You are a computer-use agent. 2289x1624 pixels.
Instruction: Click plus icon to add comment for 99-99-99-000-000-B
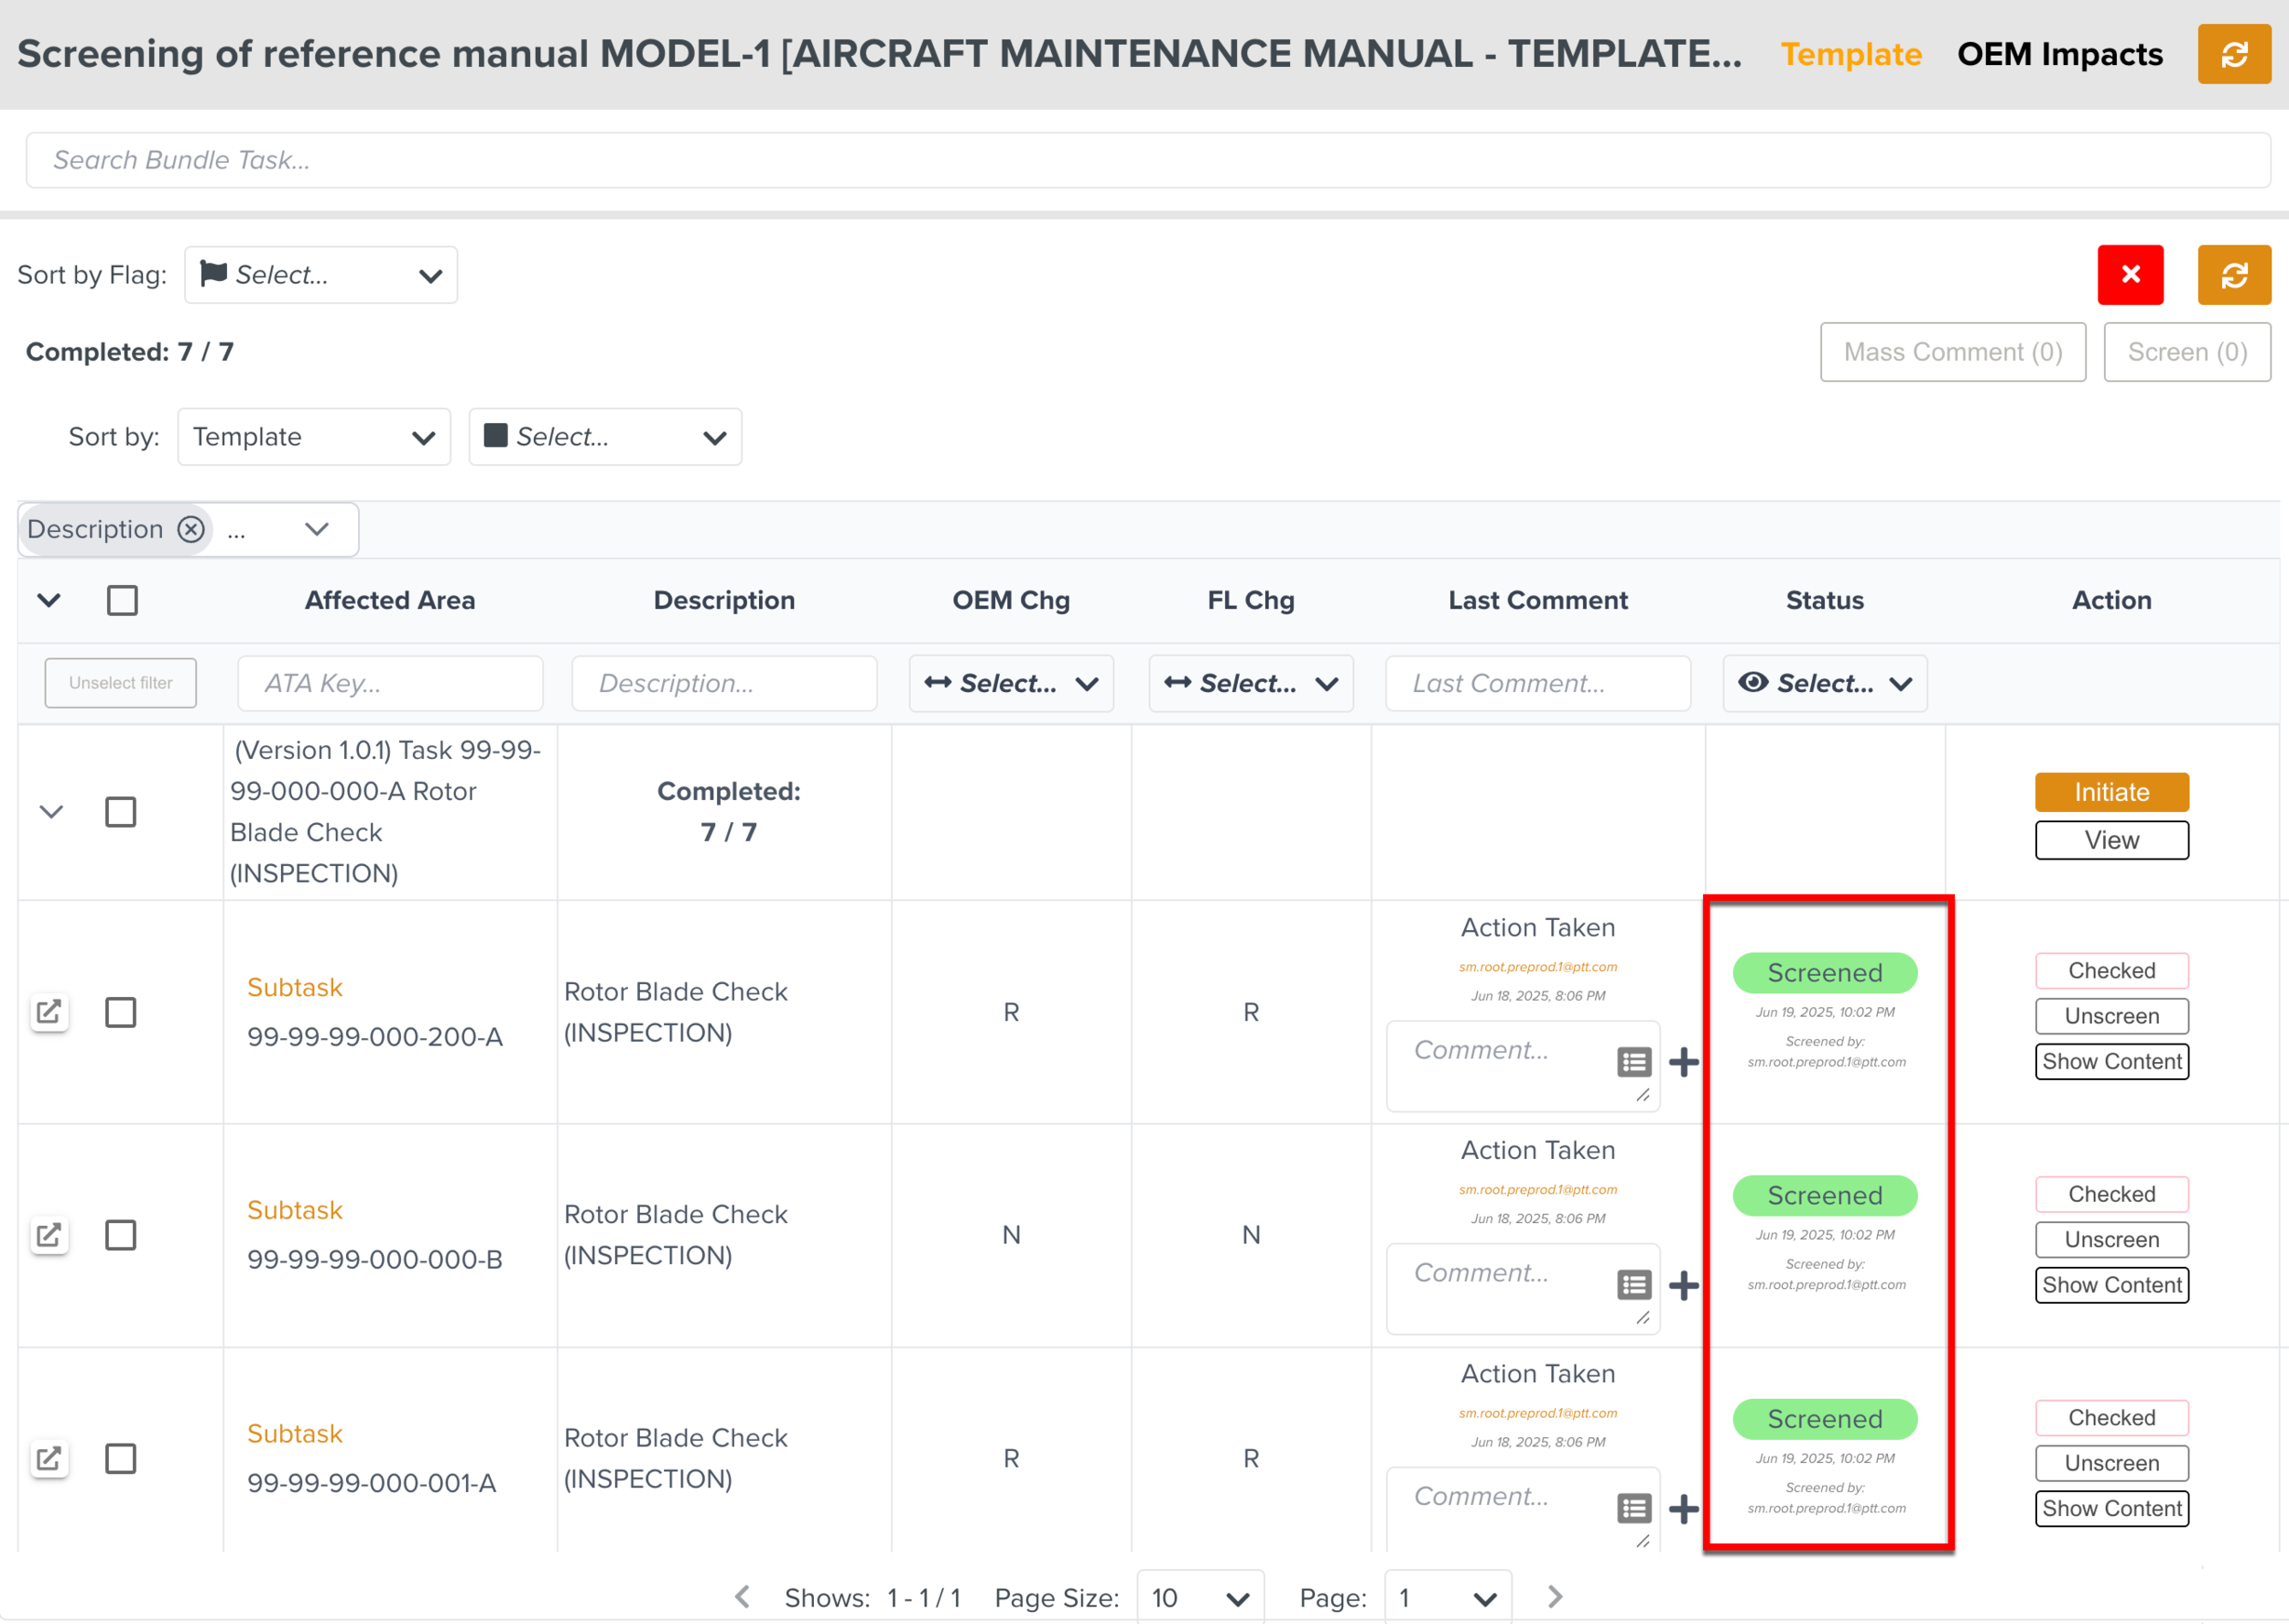[1683, 1284]
